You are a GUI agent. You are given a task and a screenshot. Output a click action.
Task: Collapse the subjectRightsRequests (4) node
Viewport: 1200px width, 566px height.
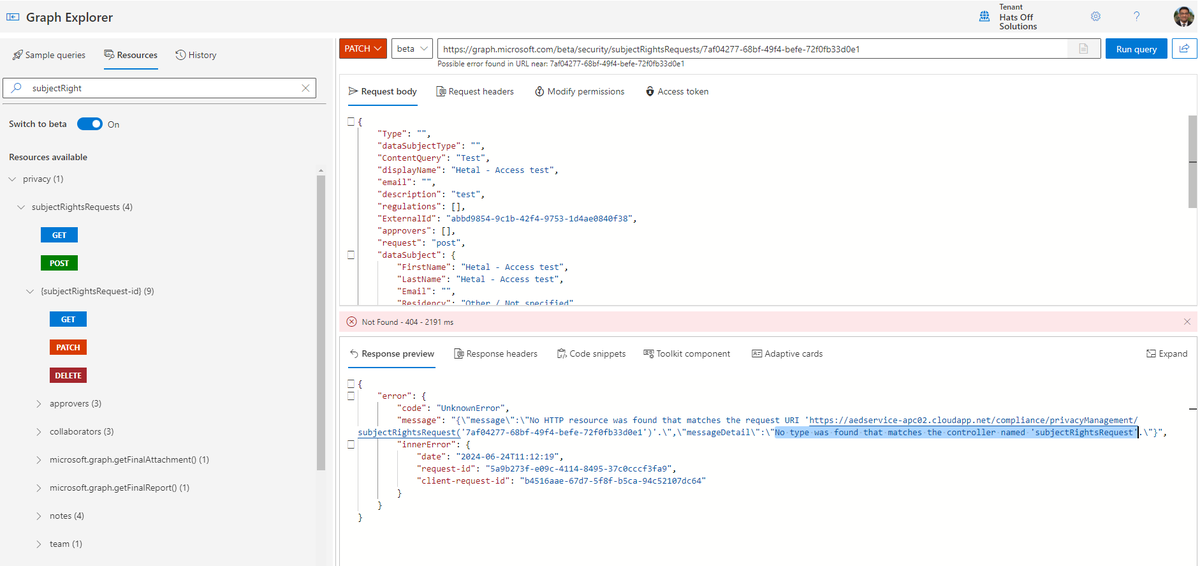22,207
